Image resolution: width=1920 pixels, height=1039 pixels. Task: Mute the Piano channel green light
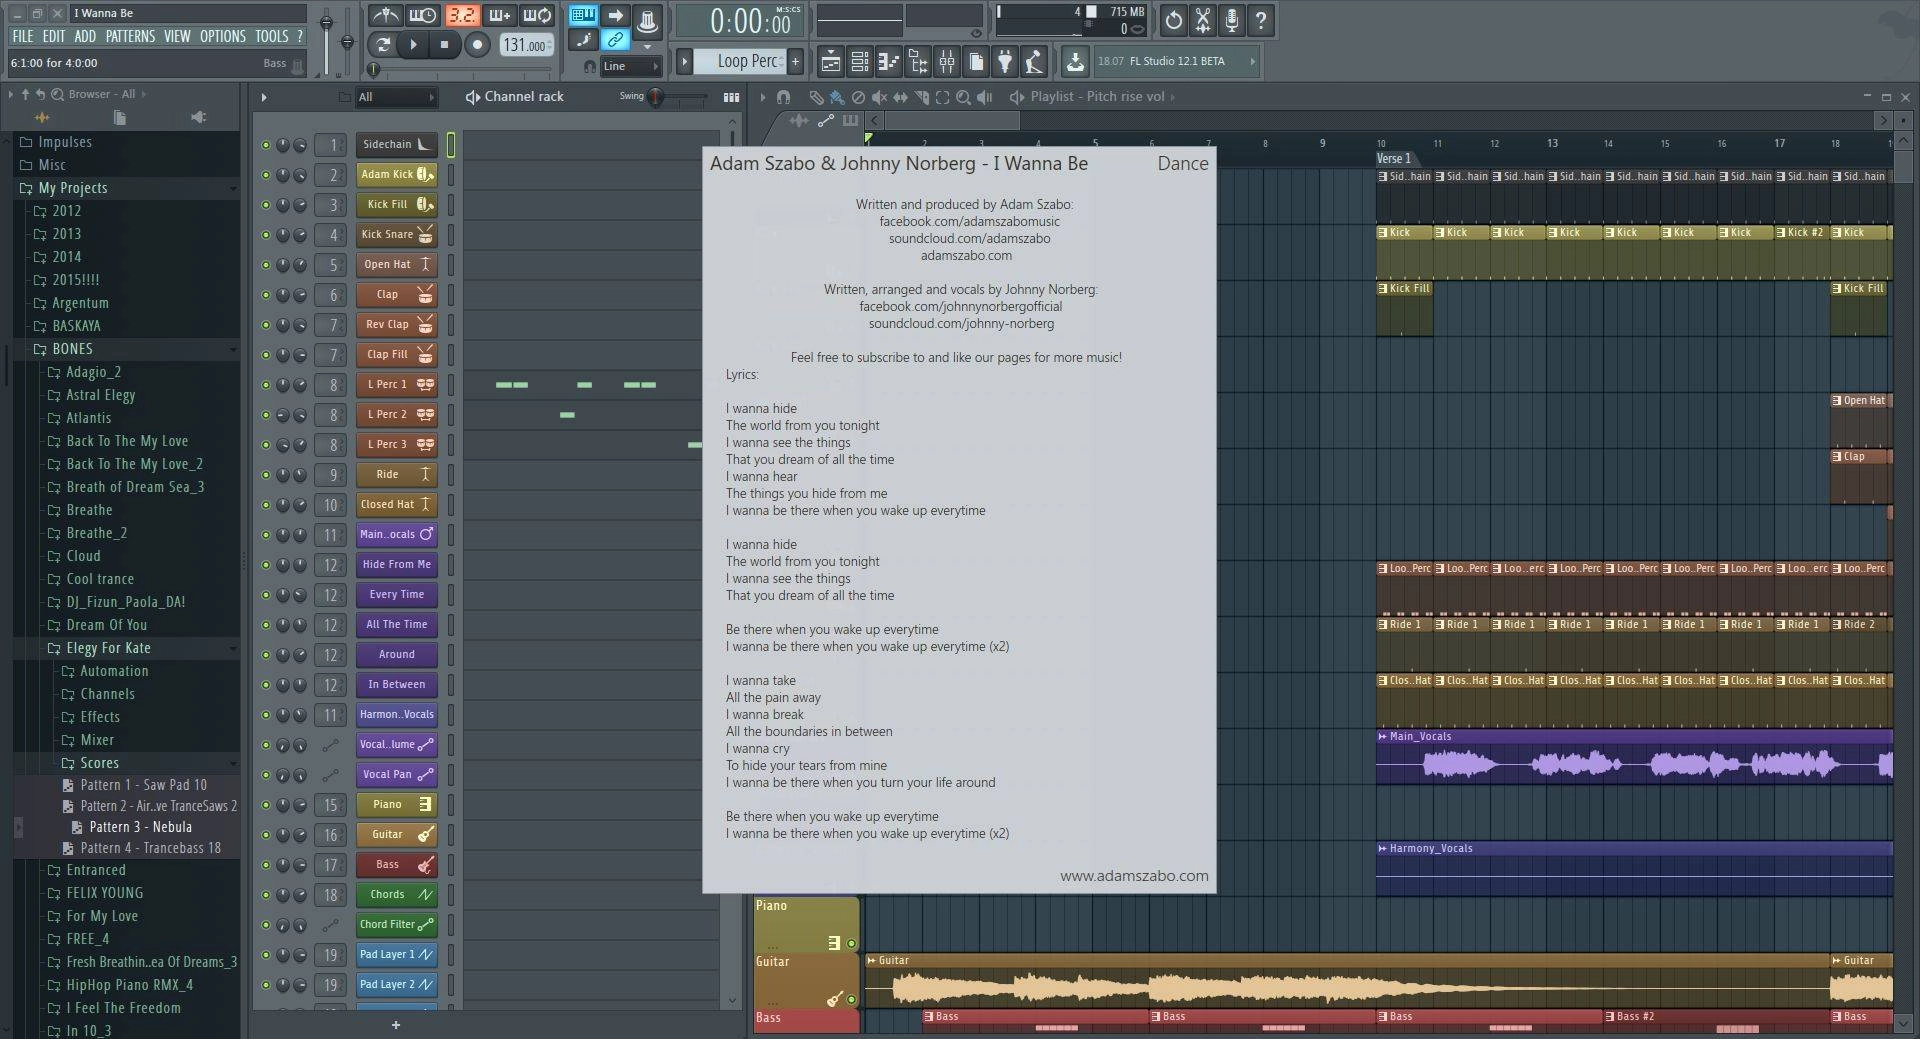click(265, 805)
